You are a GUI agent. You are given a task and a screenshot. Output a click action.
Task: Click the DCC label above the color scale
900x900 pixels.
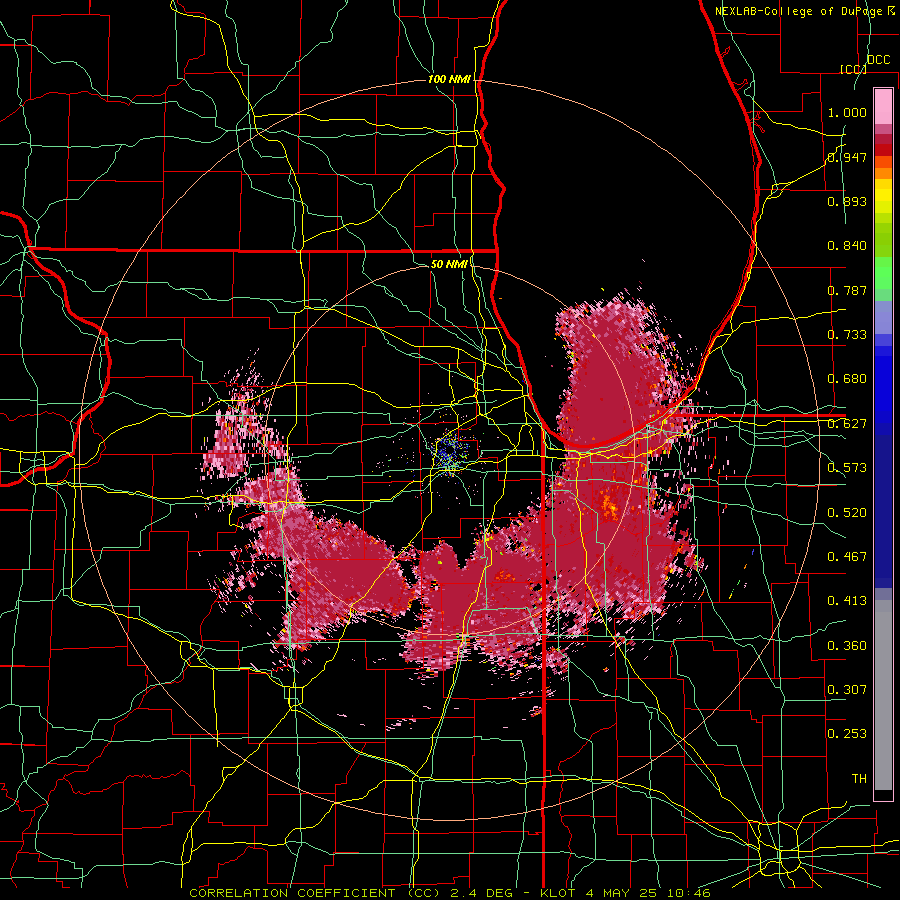878,60
